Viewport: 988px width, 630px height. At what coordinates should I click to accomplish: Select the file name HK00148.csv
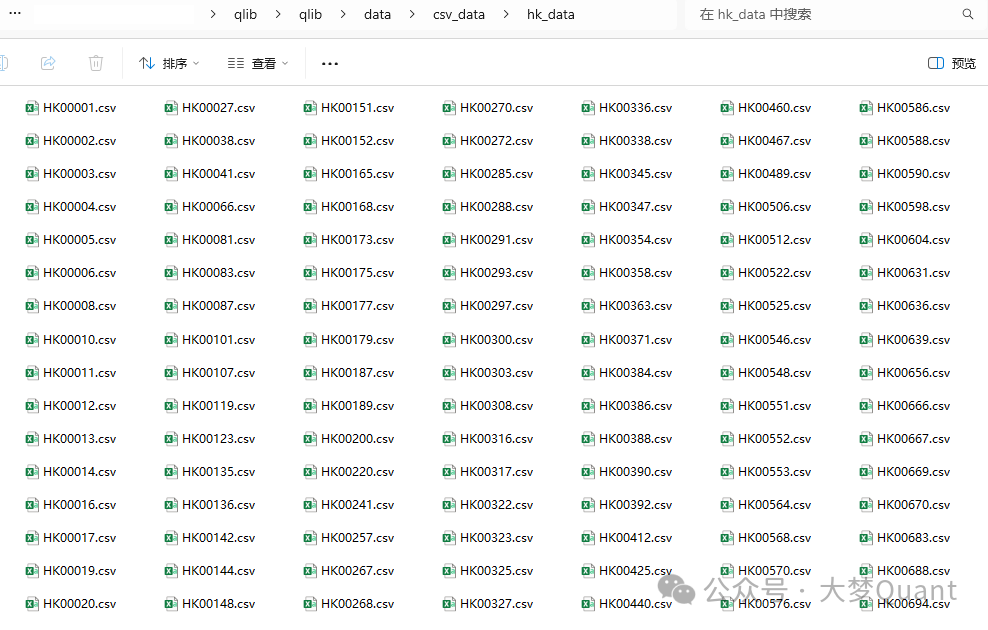point(219,604)
